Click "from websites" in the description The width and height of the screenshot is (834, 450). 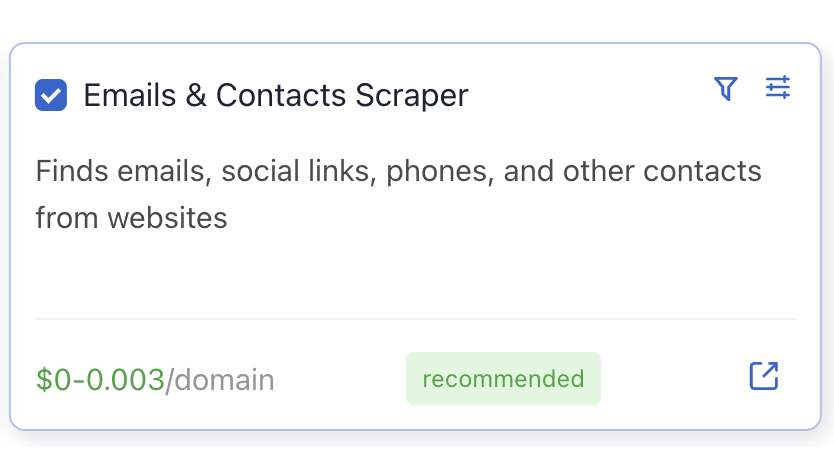coord(131,218)
